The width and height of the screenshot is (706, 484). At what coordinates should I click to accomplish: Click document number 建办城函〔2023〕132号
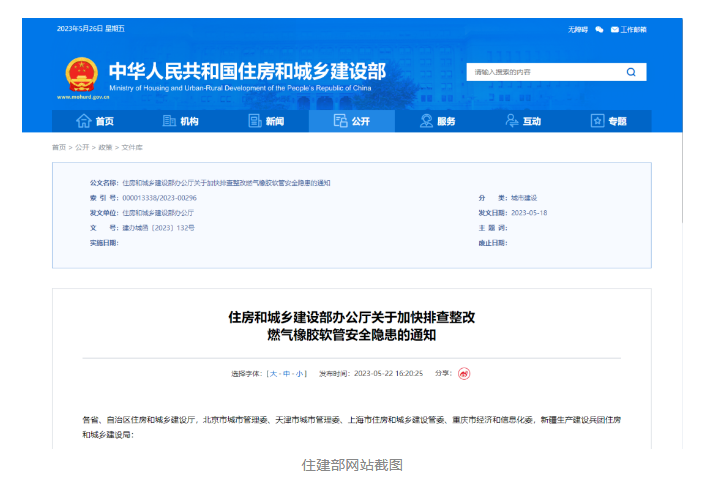[x=158, y=228]
